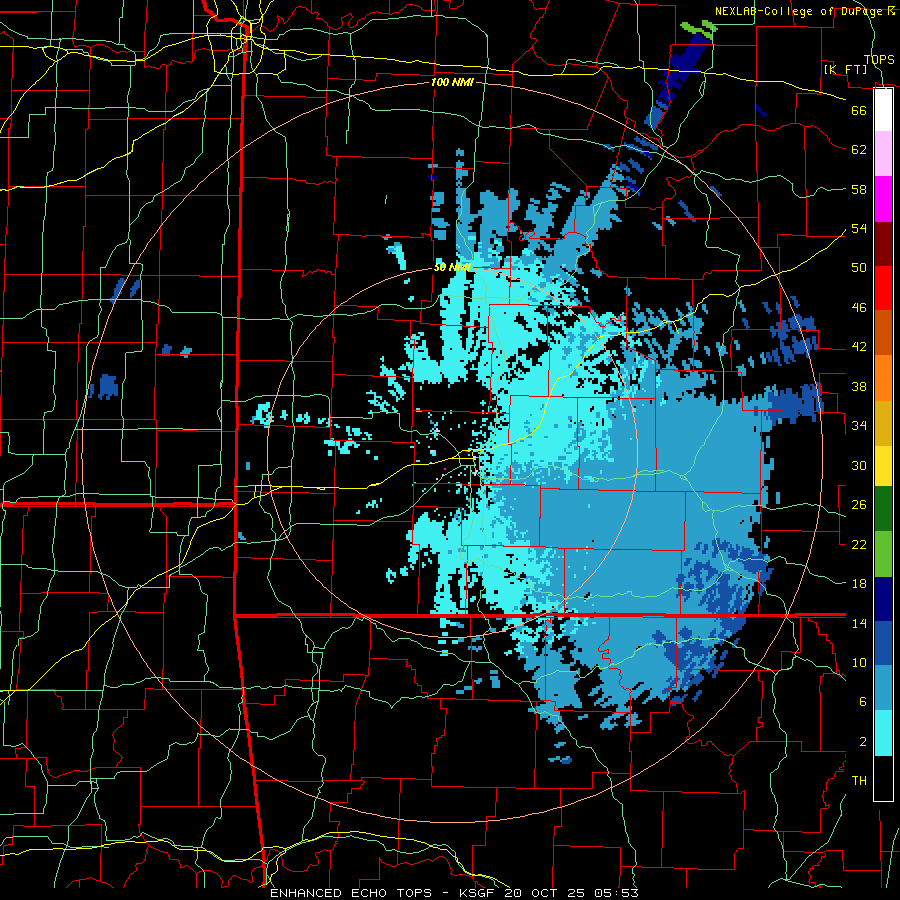Viewport: 900px width, 900px height.
Task: Click the '100 NMI' range ring label
Action: (x=452, y=82)
